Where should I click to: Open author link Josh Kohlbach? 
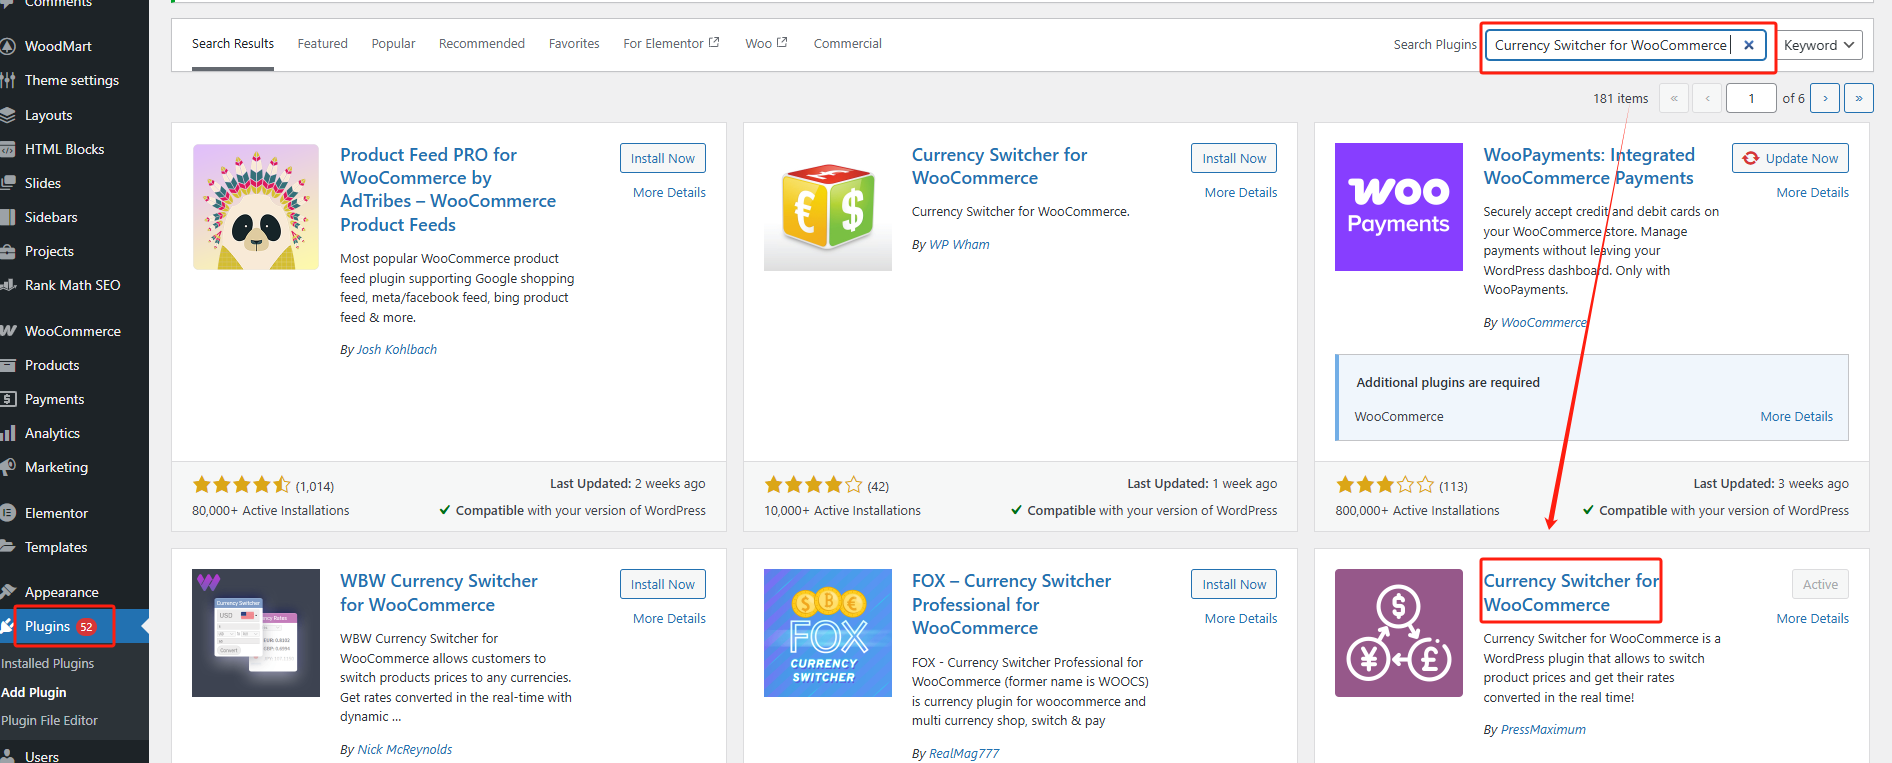(397, 349)
